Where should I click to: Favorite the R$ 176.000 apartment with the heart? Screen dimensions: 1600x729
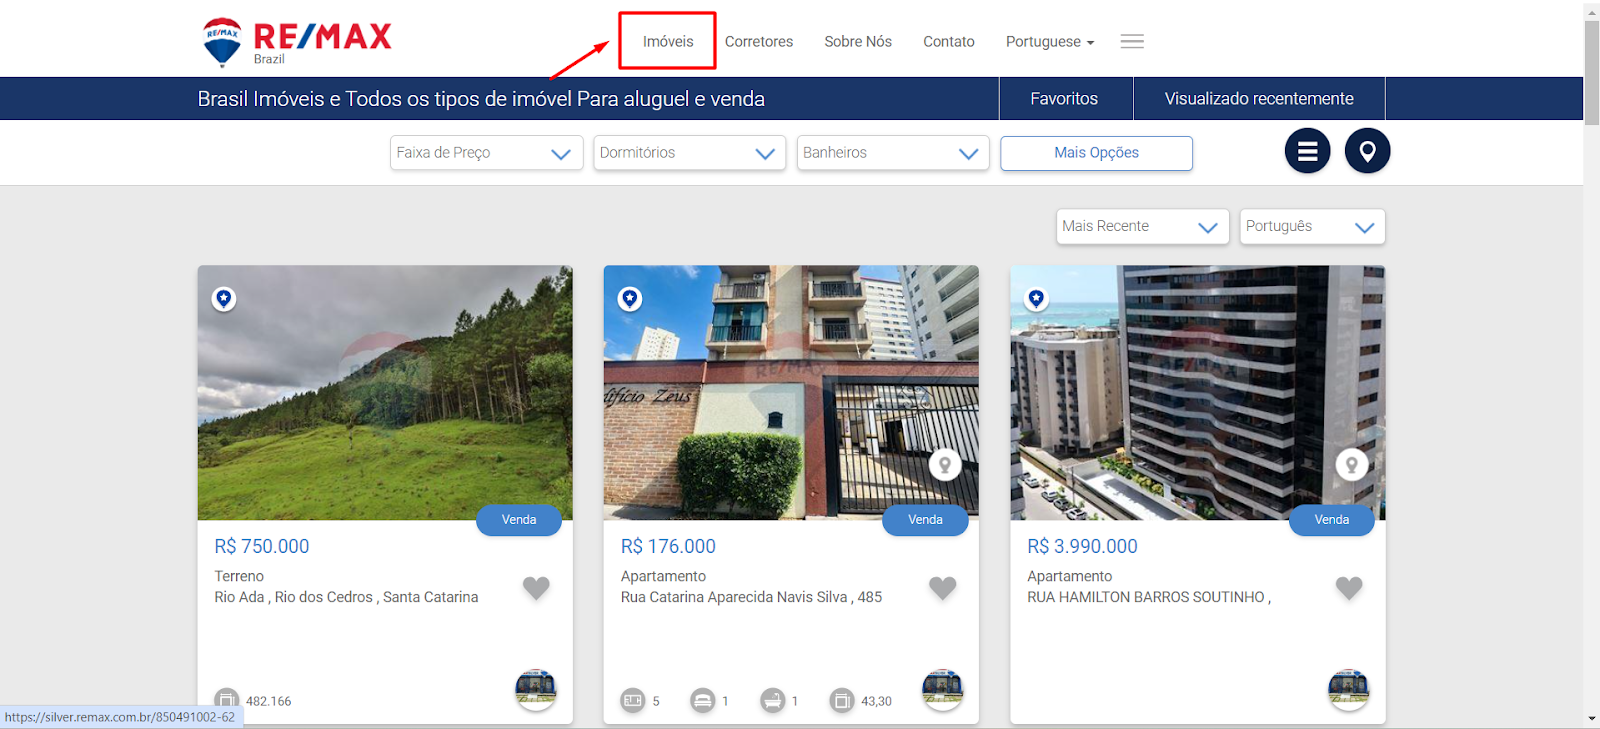(x=943, y=588)
